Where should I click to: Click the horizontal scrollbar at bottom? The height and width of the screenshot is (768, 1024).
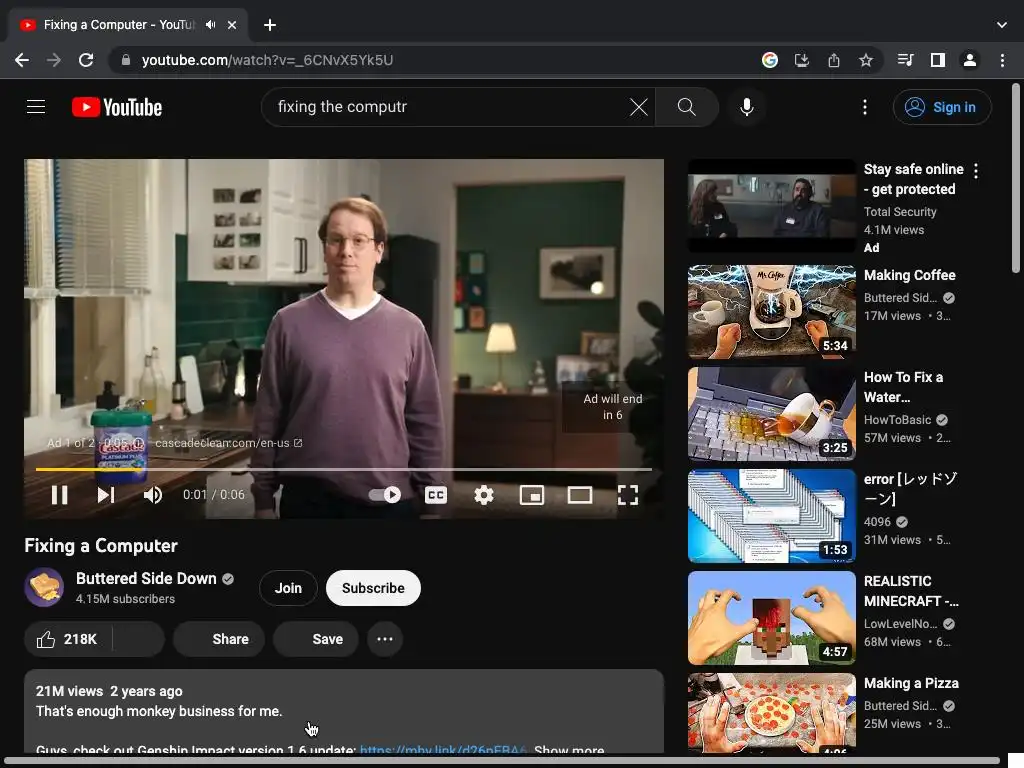pyautogui.click(x=501, y=761)
